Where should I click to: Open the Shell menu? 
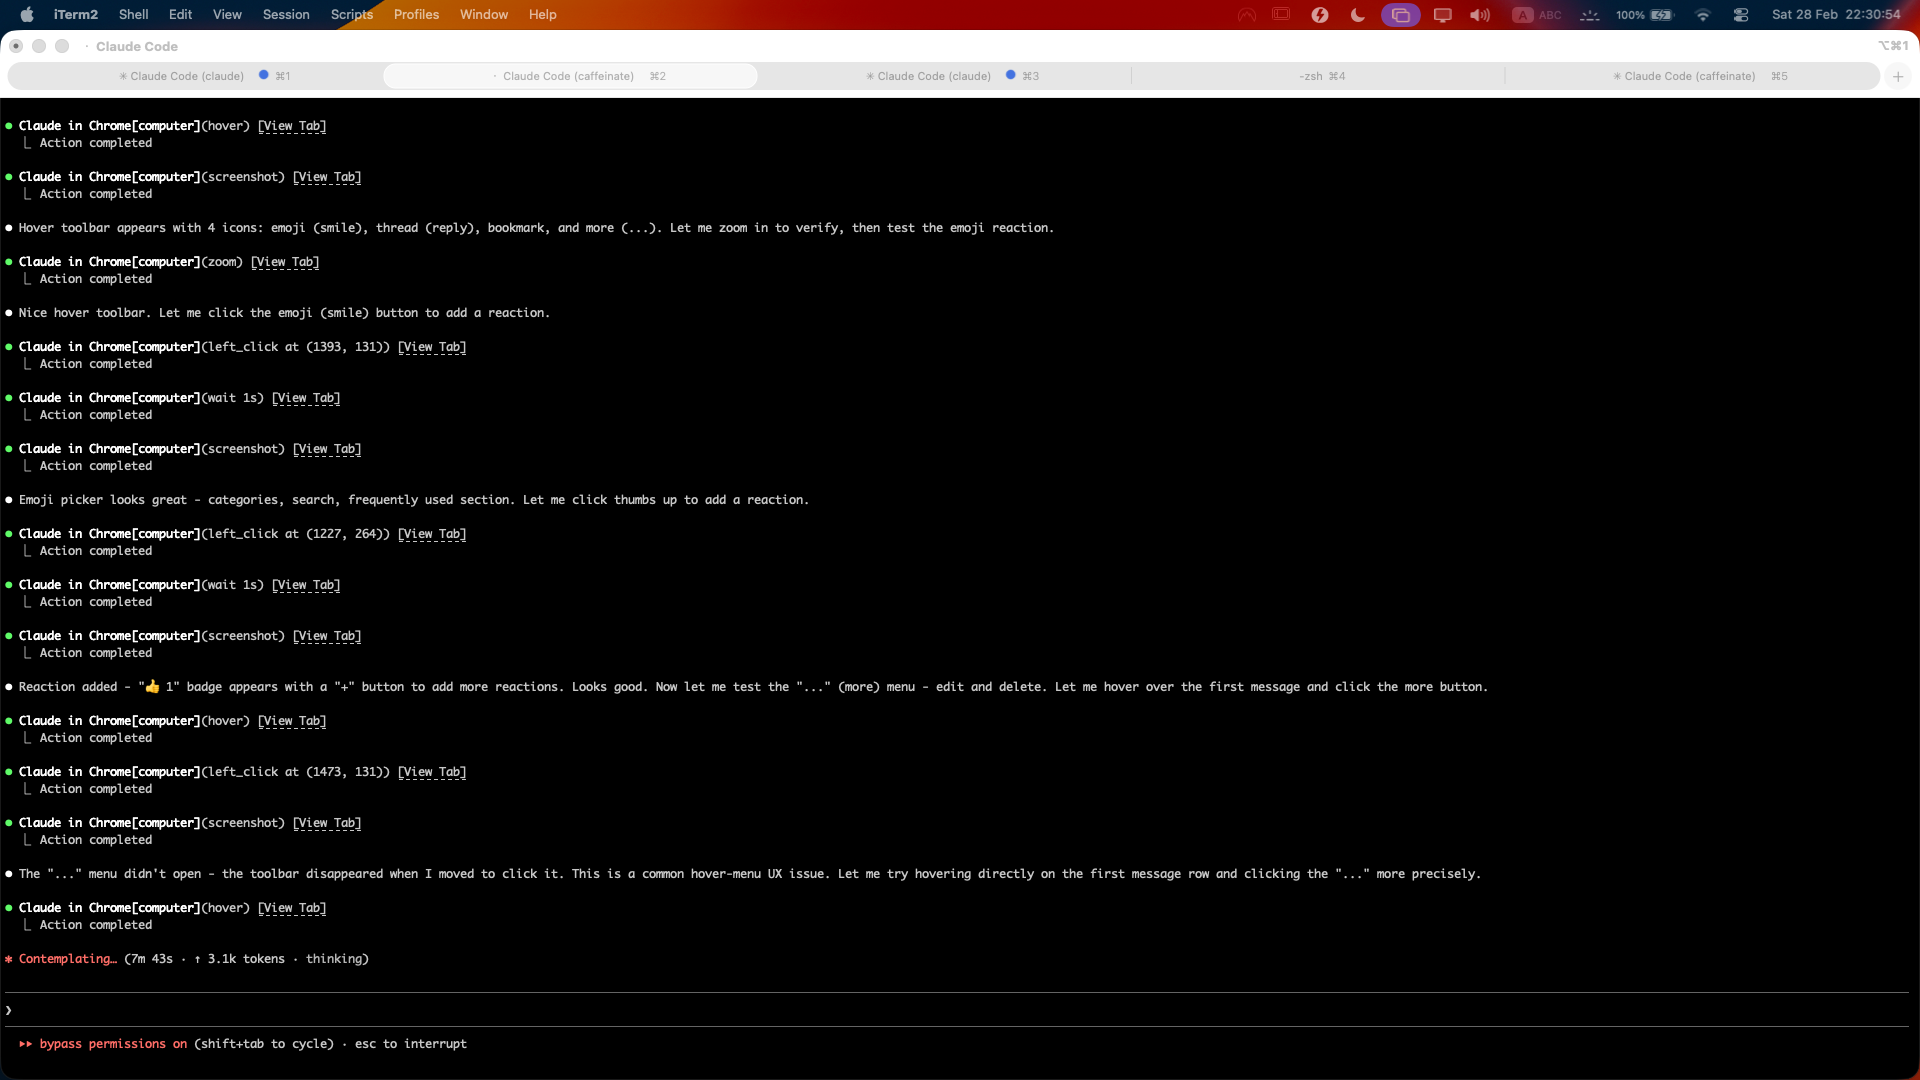click(133, 14)
